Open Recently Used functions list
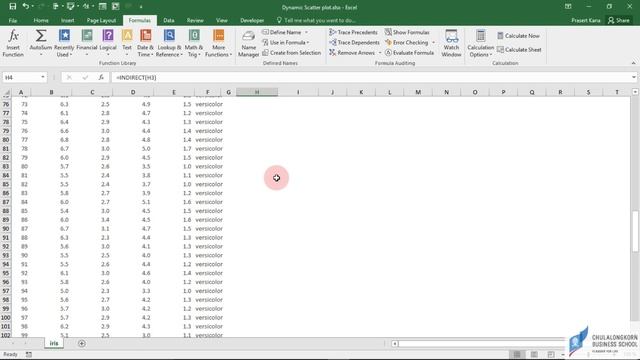 64,43
